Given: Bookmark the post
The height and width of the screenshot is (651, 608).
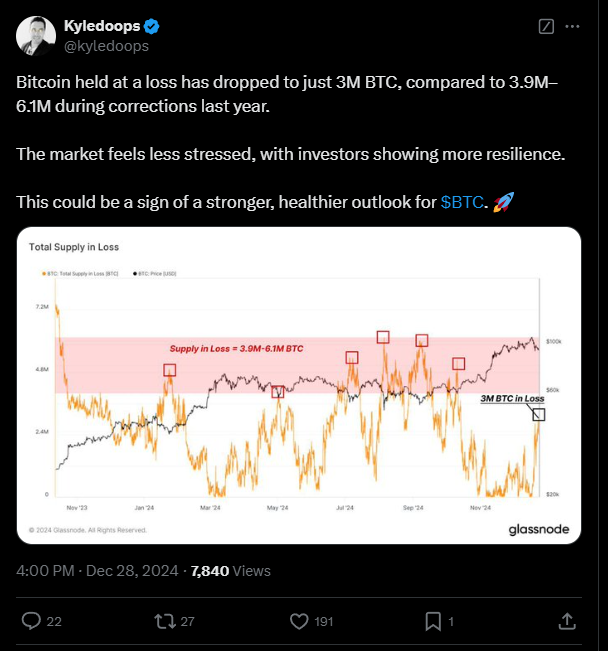Looking at the screenshot, I should tap(433, 622).
